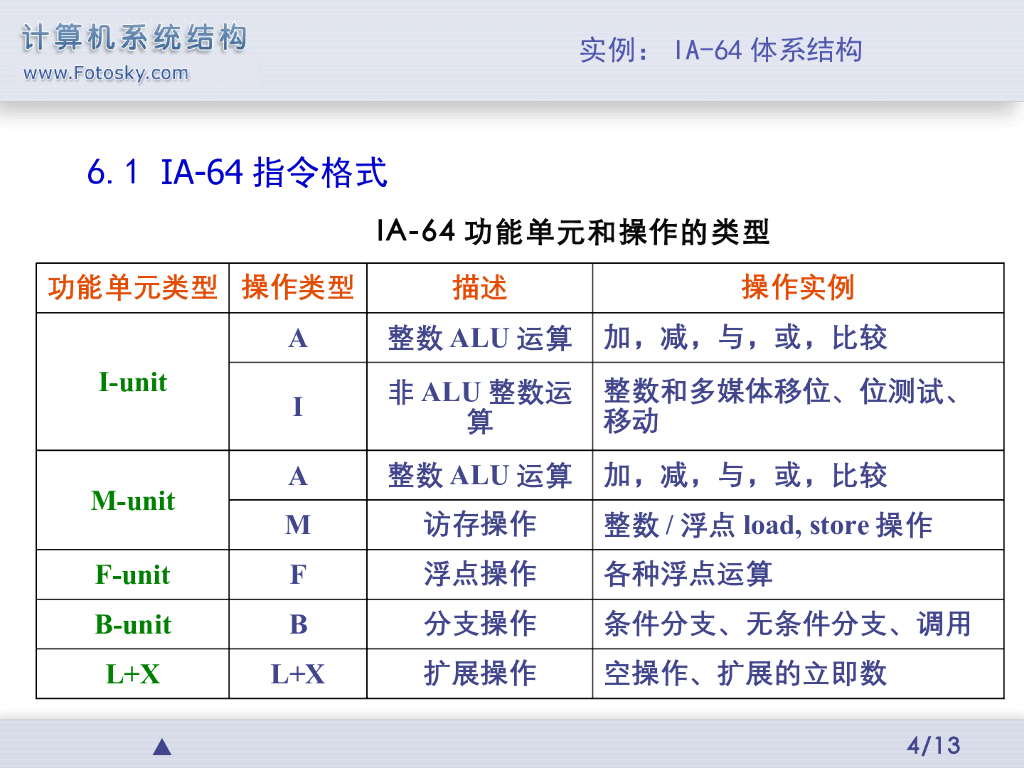Select the 描述 column header
Viewport: 1024px width, 768px height.
[x=480, y=288]
